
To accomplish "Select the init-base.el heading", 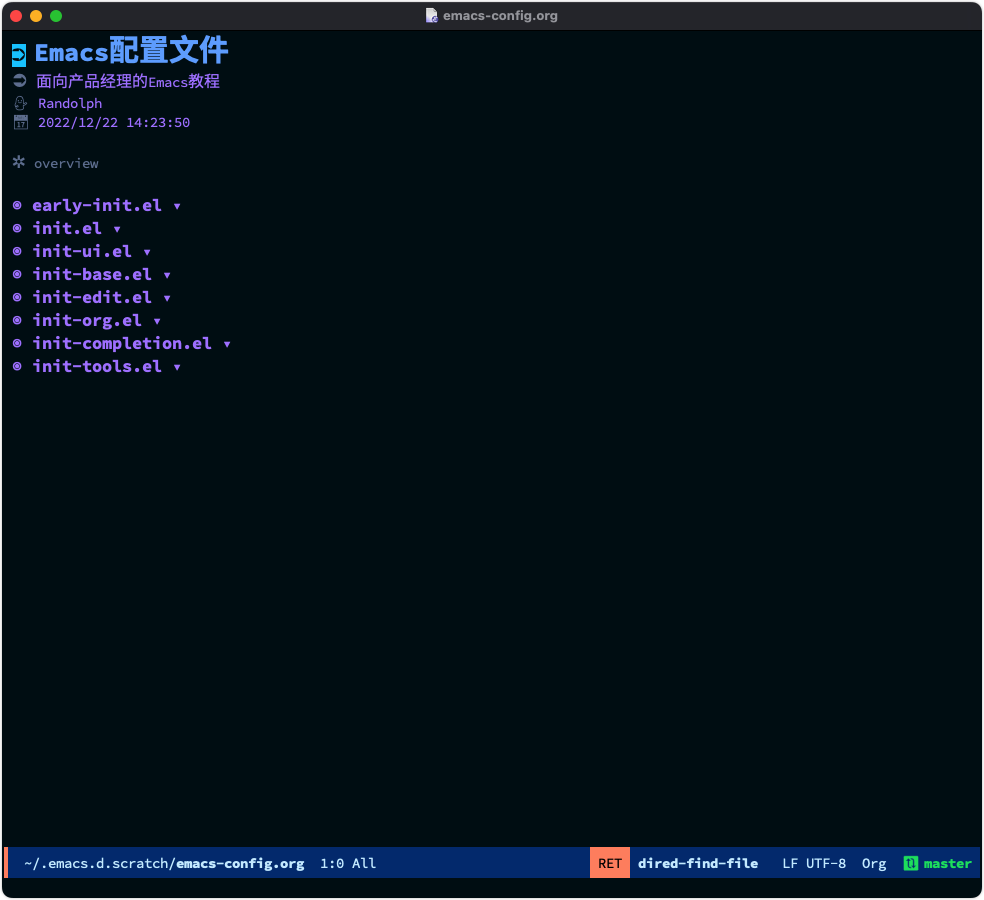I will [92, 274].
